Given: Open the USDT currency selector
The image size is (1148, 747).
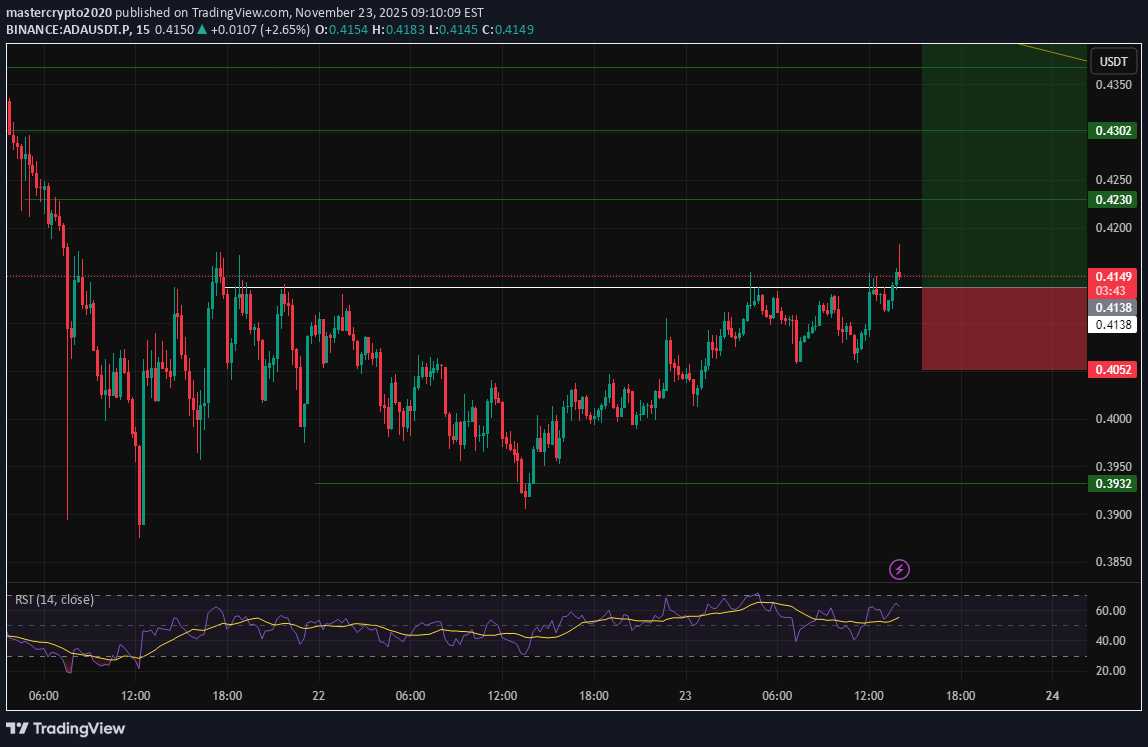Looking at the screenshot, I should (1113, 62).
